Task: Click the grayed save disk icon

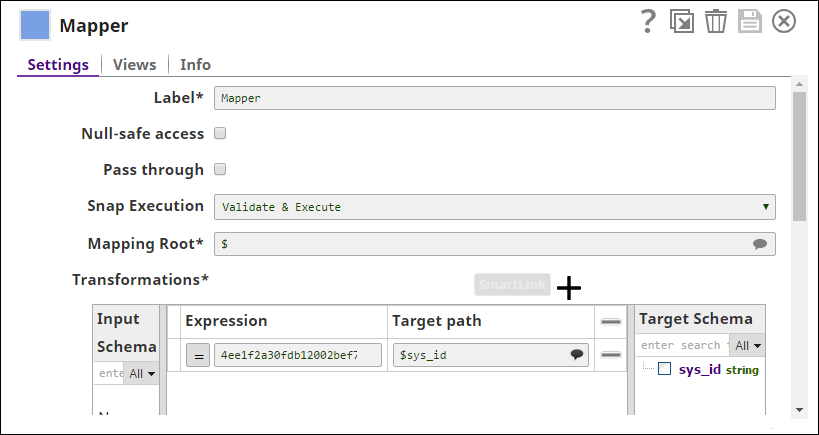Action: pos(750,22)
